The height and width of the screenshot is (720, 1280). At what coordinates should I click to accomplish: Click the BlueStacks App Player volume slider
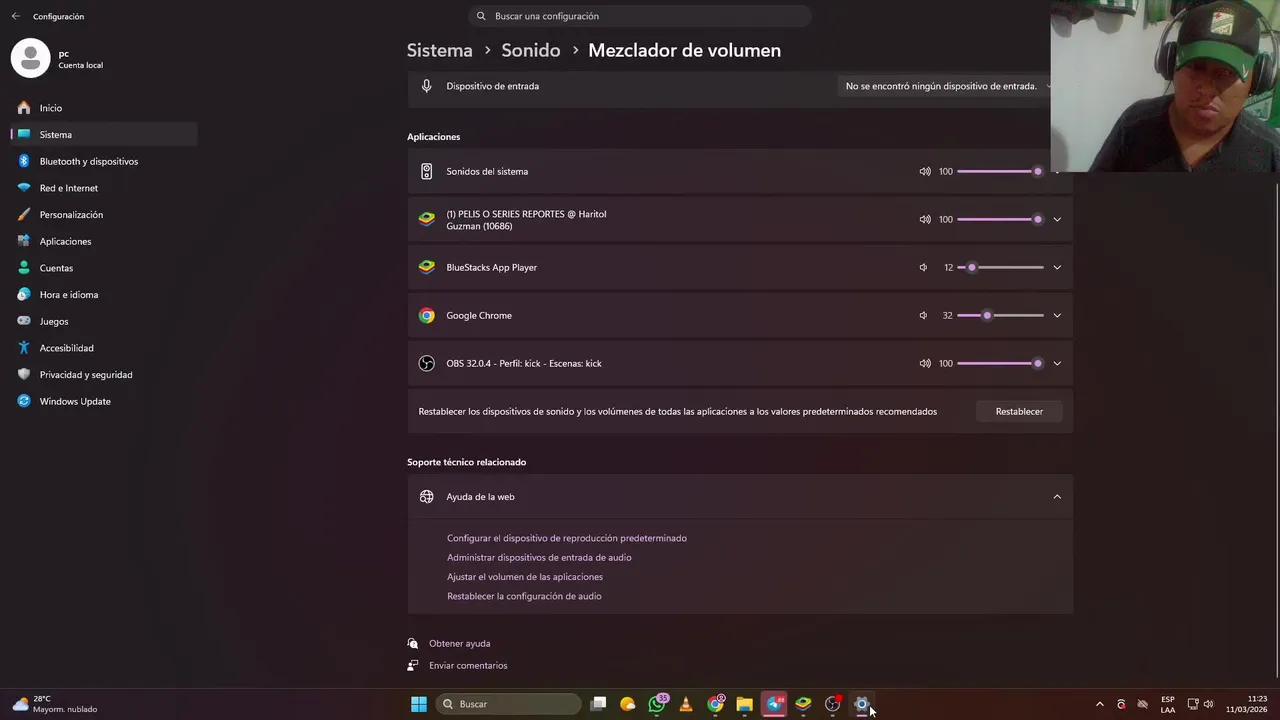click(1000, 267)
